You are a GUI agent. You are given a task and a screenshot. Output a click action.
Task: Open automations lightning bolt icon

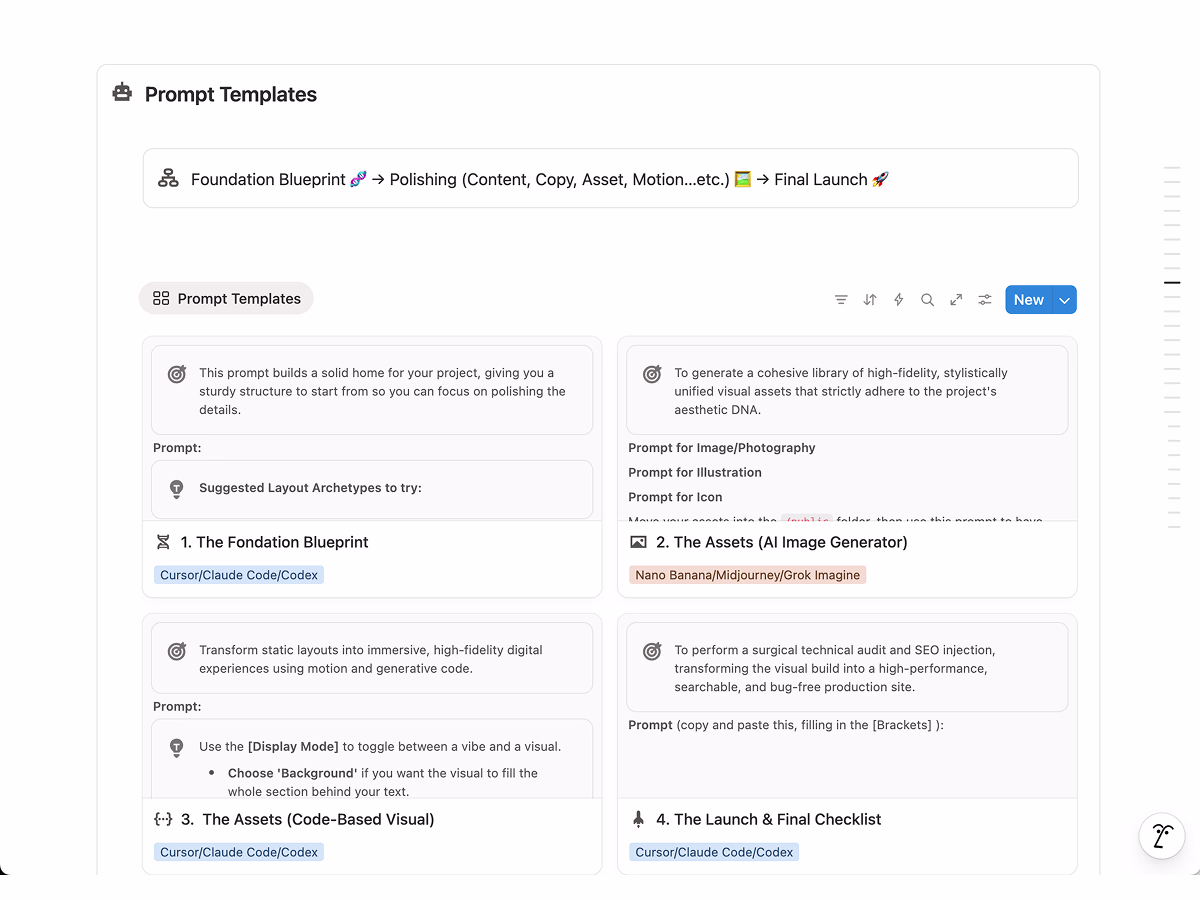[898, 300]
